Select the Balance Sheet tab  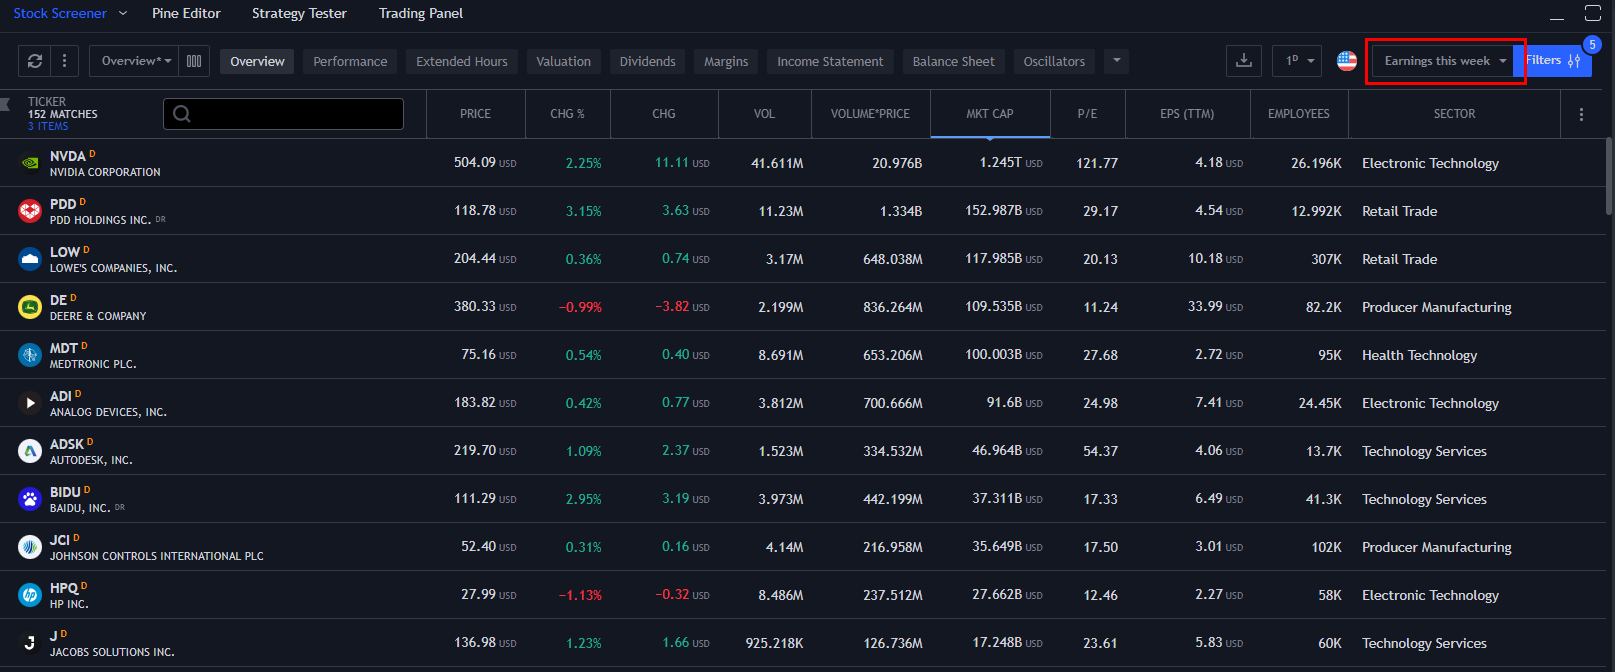click(953, 61)
